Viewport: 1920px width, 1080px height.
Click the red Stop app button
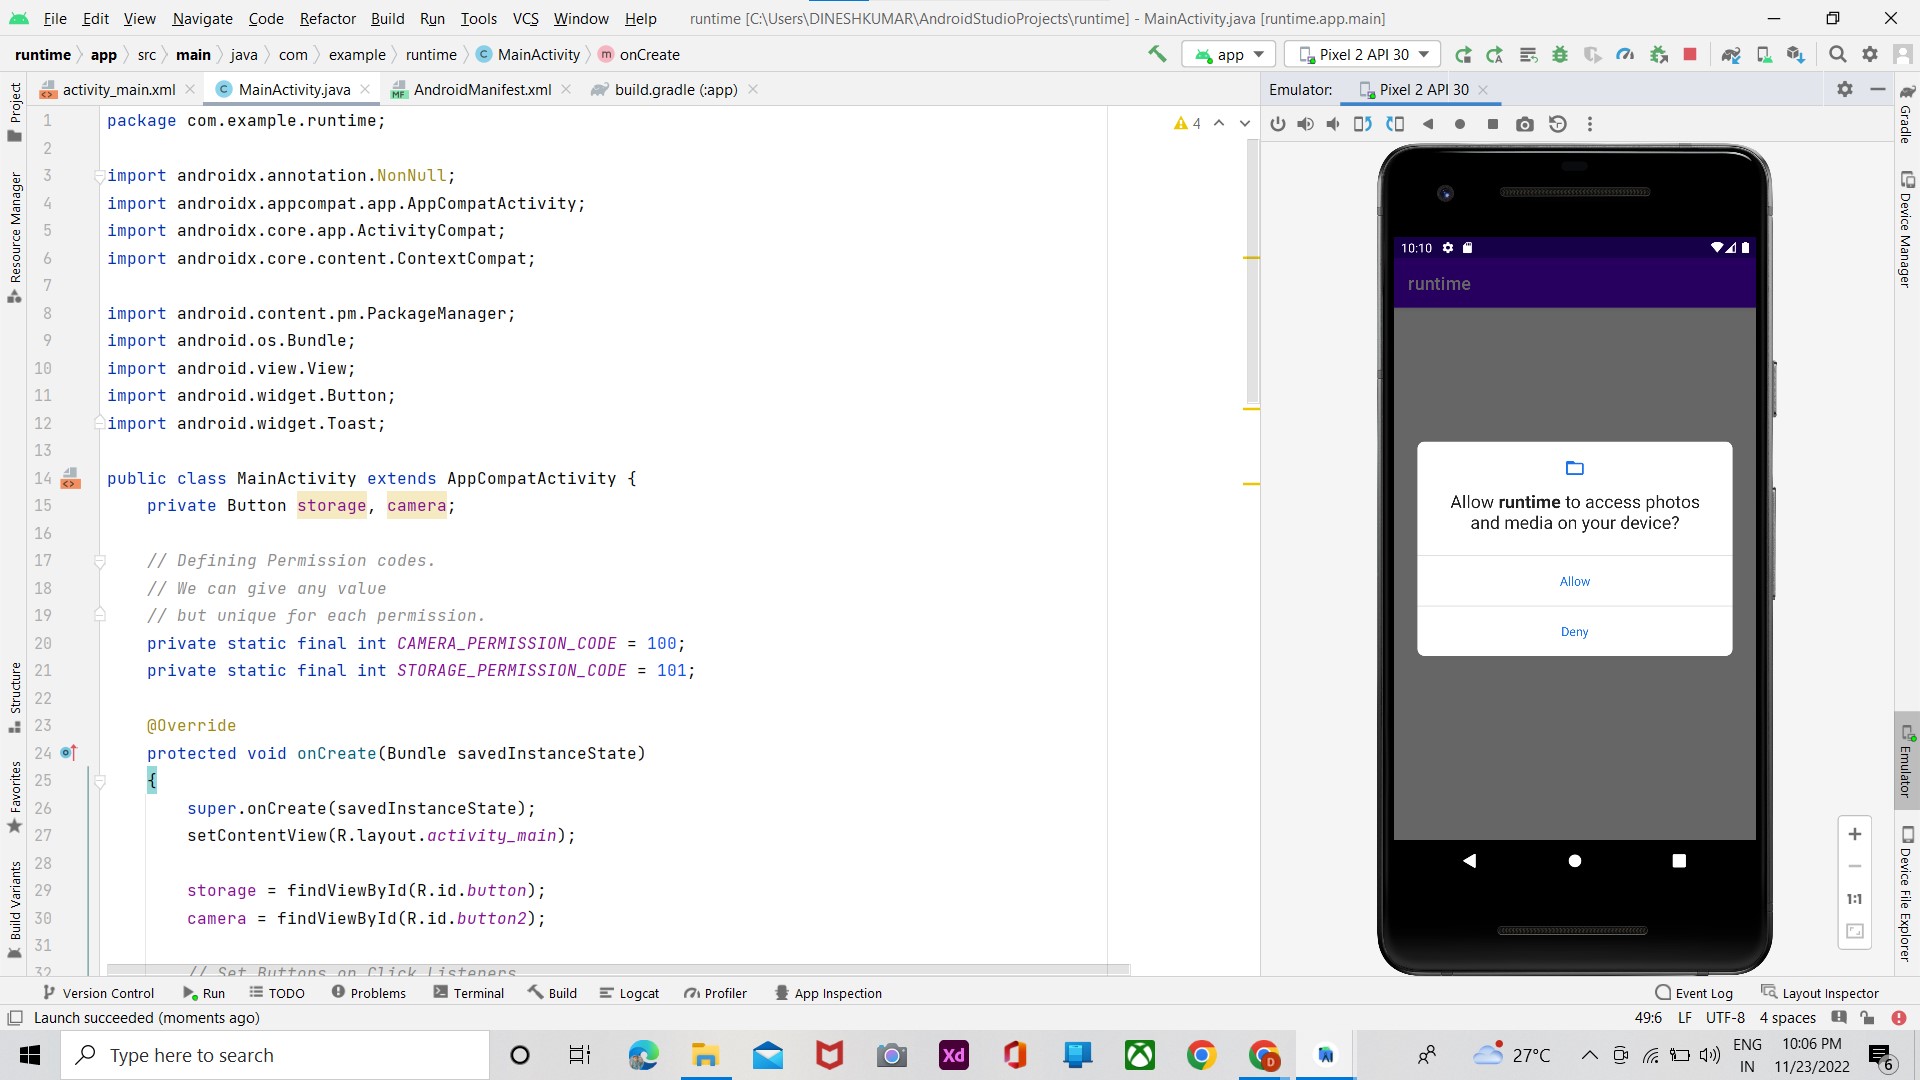click(x=1690, y=54)
